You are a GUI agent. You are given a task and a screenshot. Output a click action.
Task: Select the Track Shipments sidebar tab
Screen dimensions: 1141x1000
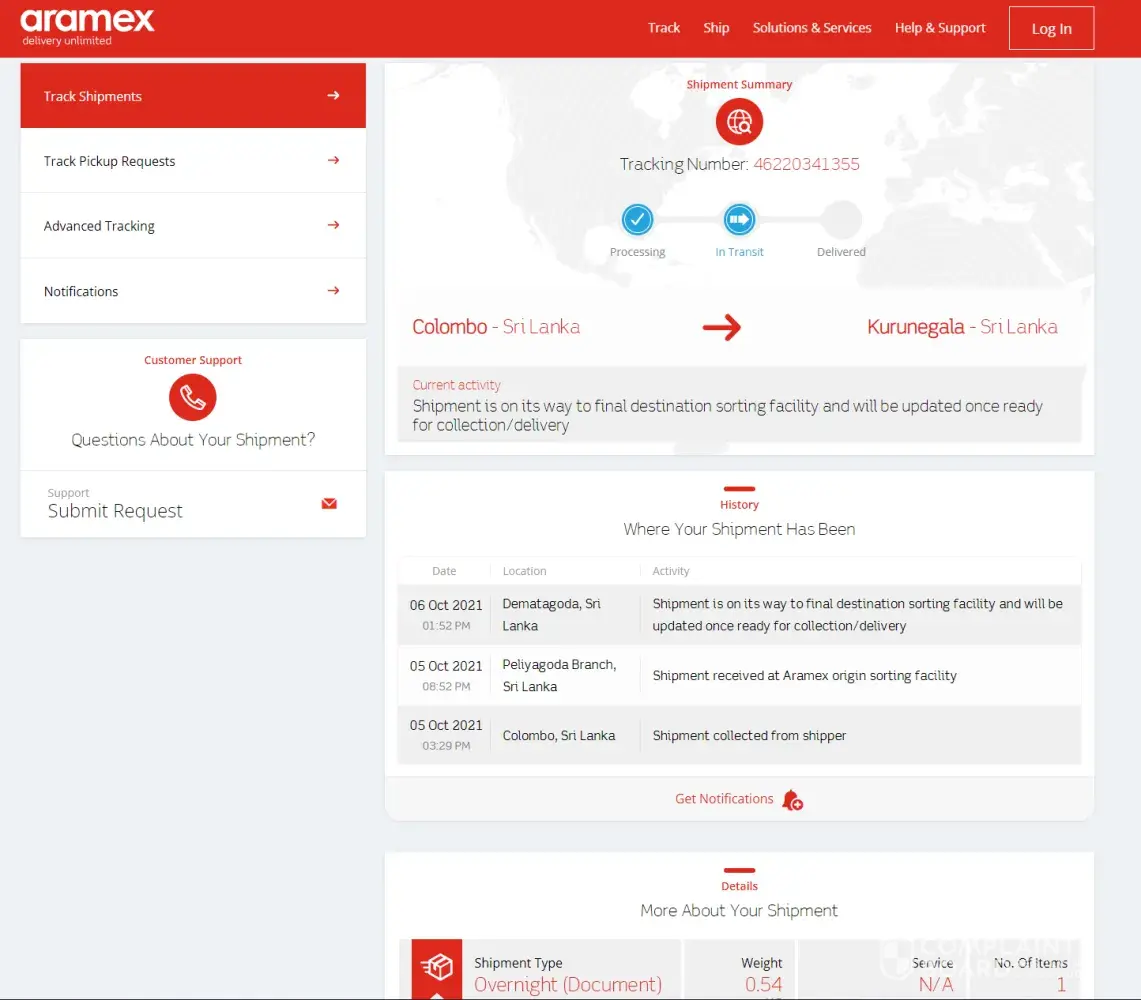click(x=193, y=96)
